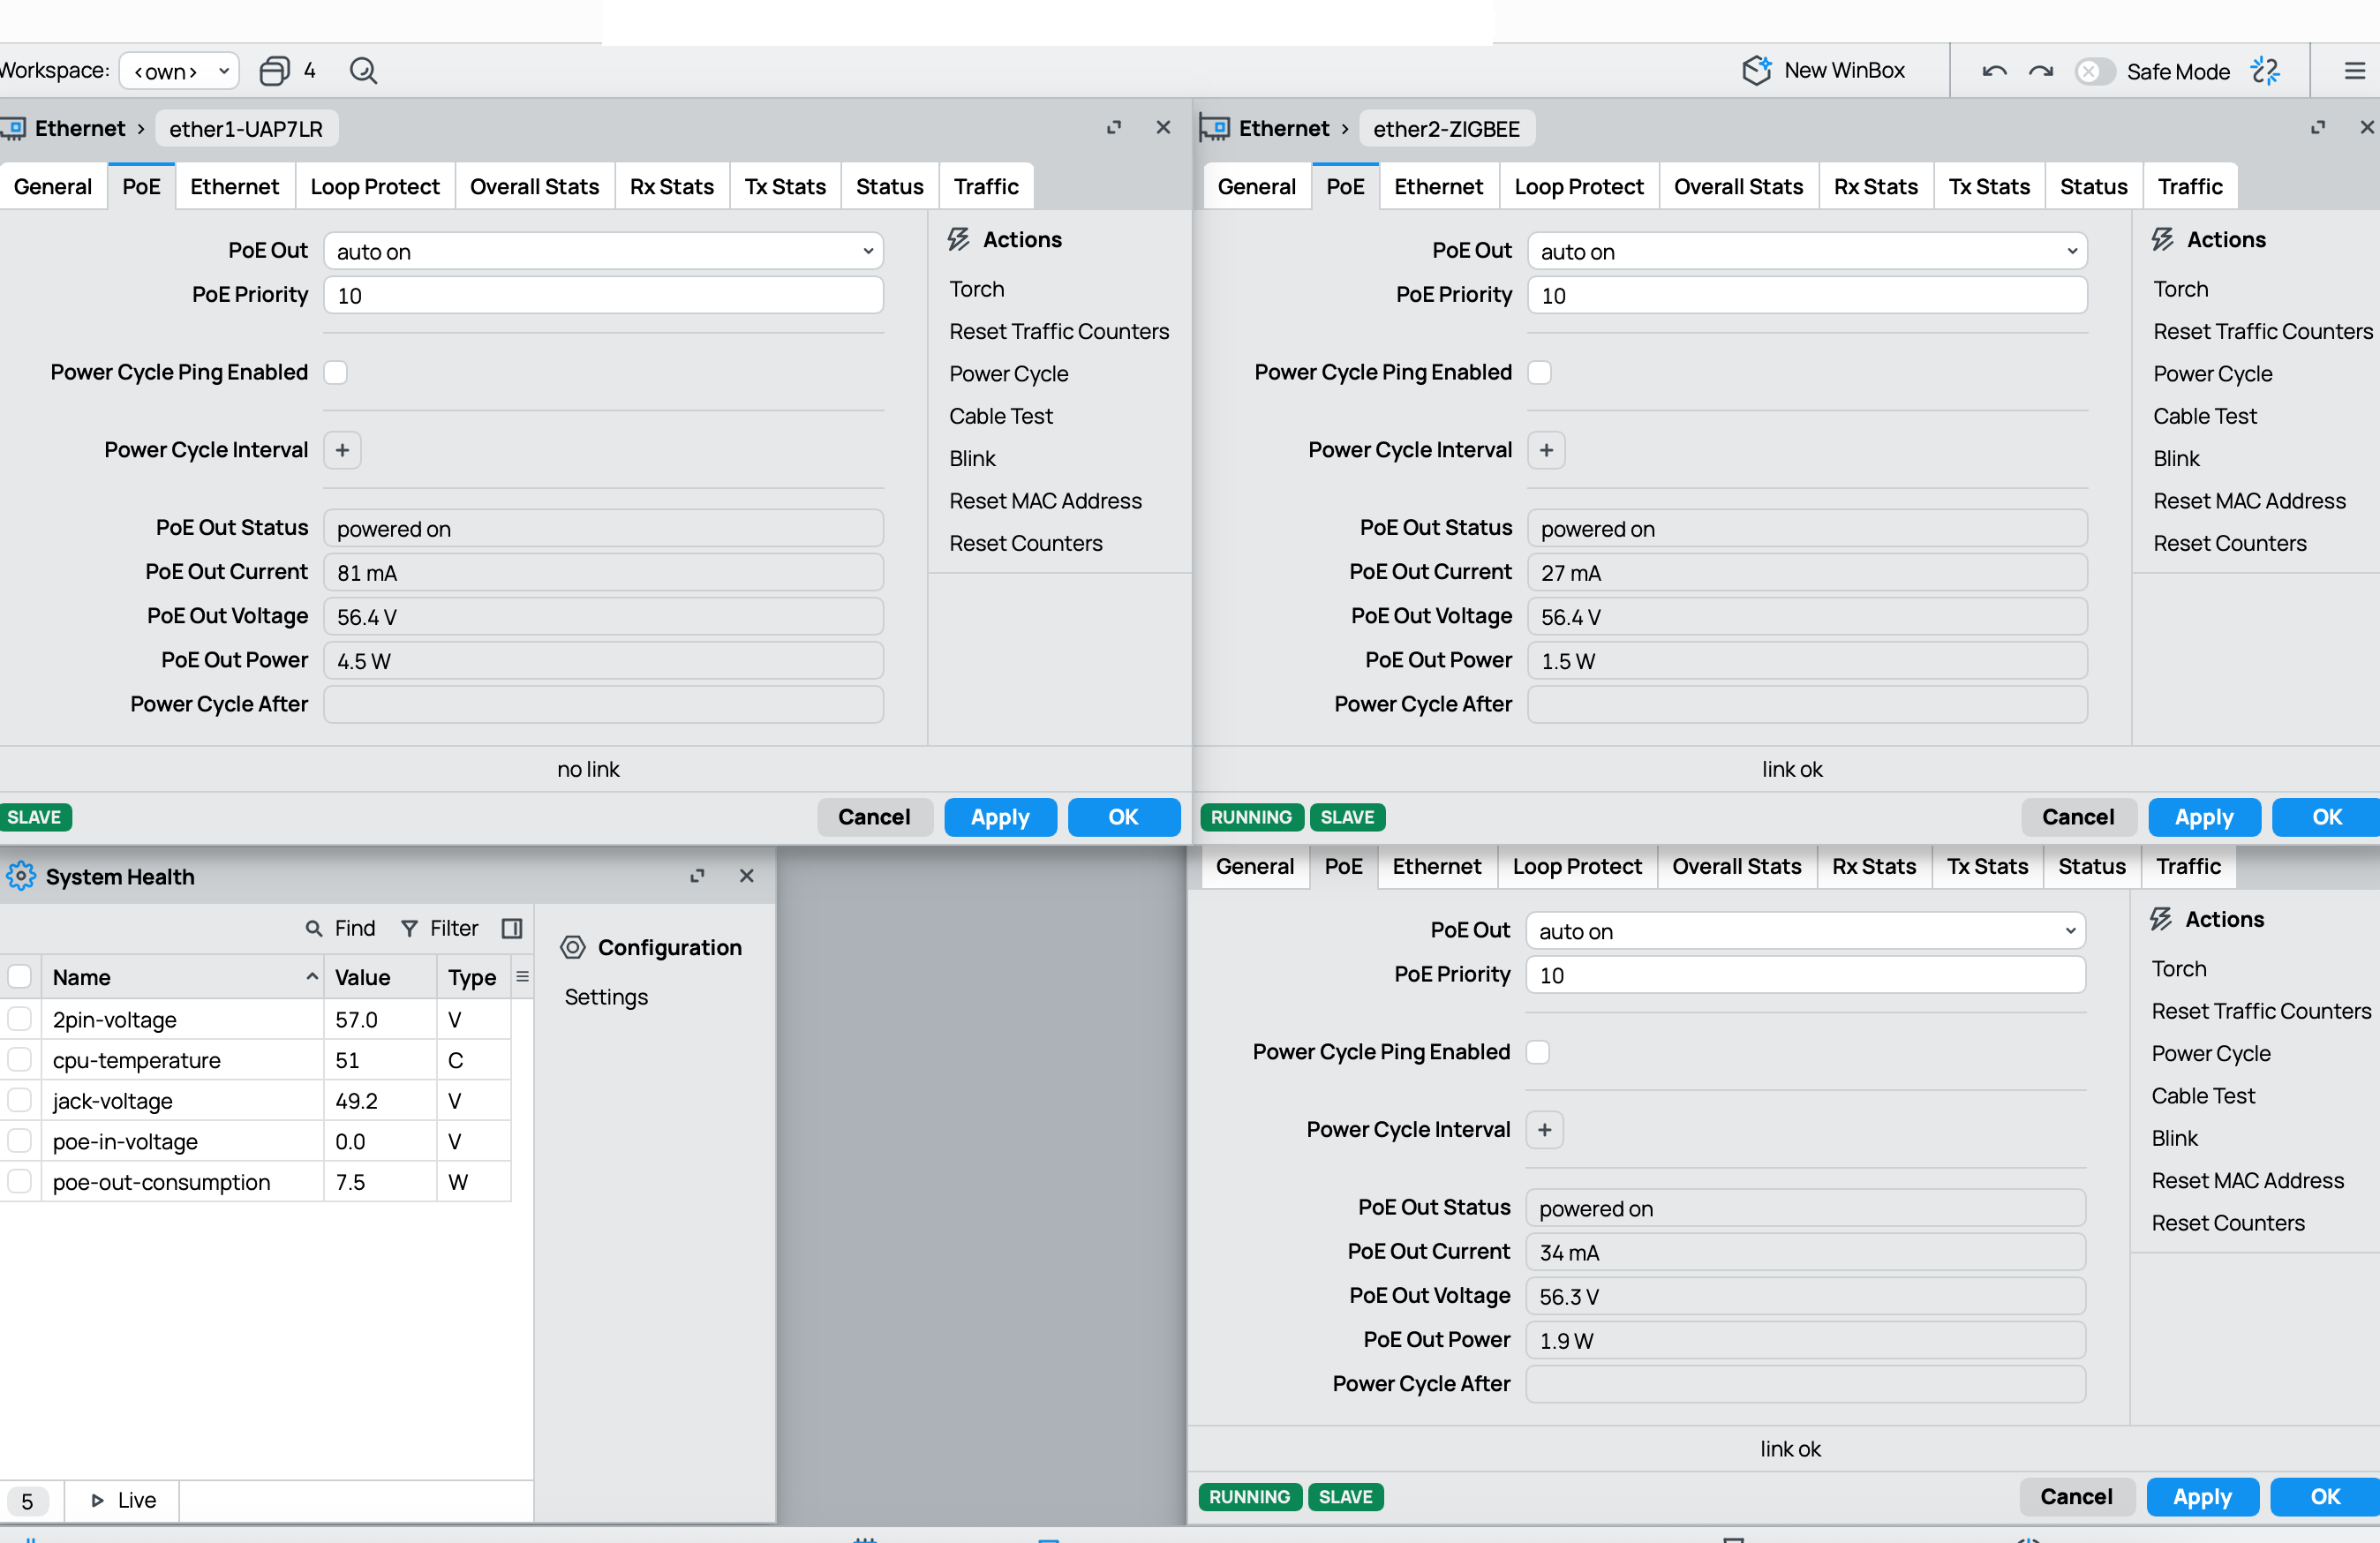Check the poe-out-consumption row checkbox
2380x1543 pixels.
[x=19, y=1181]
